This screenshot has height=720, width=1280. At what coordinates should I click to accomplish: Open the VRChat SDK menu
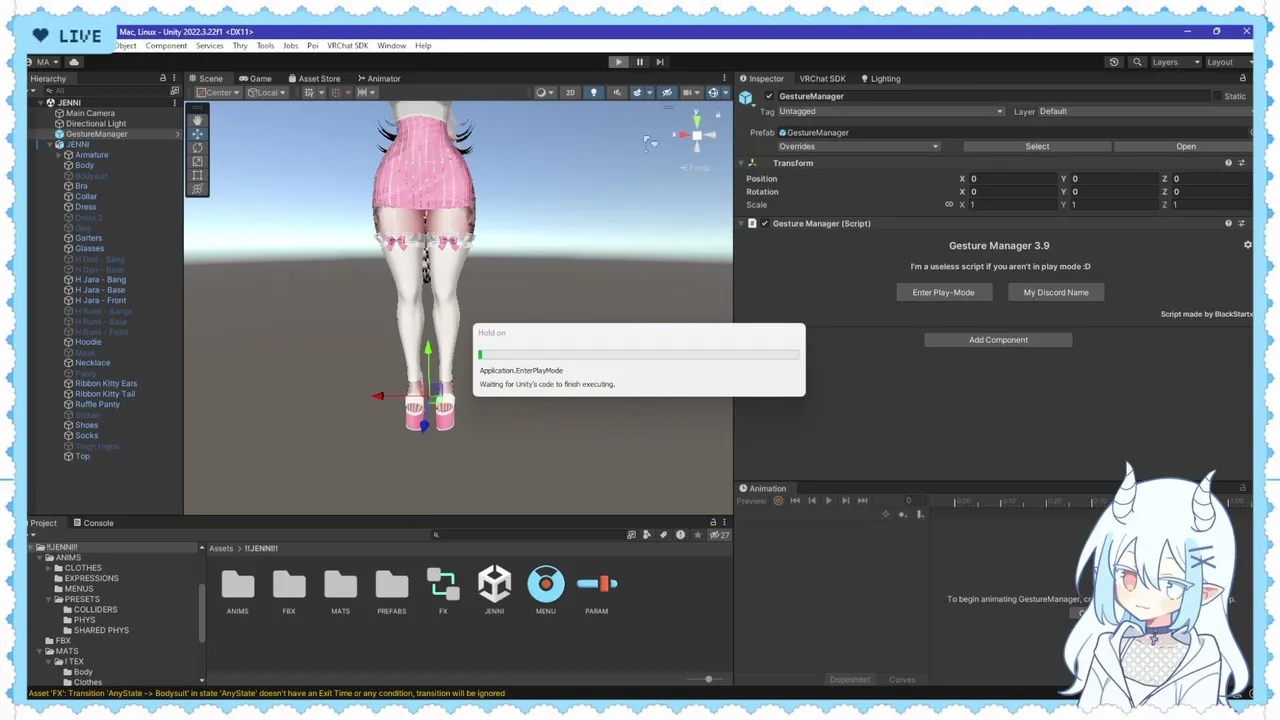(348, 46)
